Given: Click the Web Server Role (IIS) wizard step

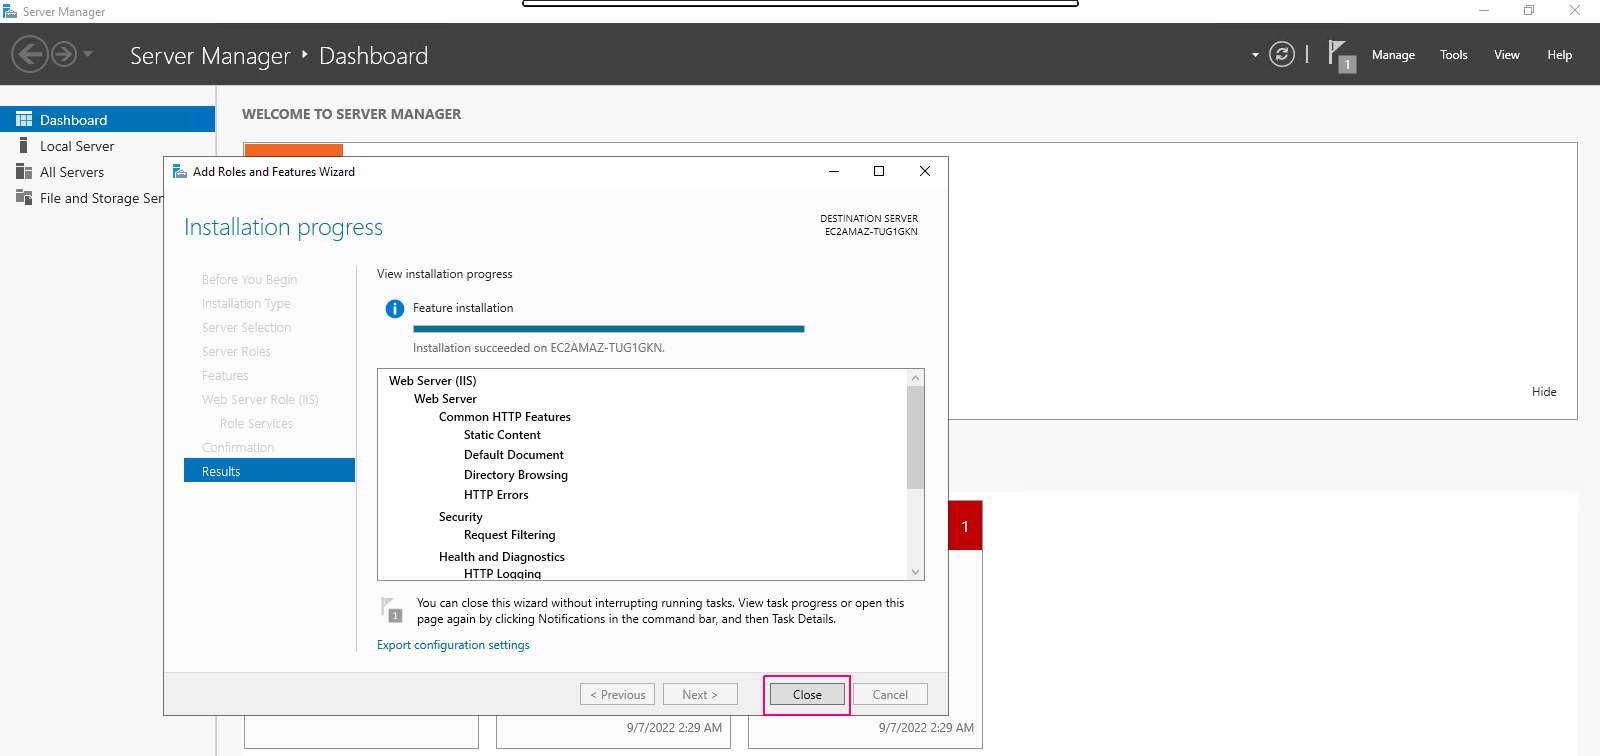Looking at the screenshot, I should click(x=260, y=399).
